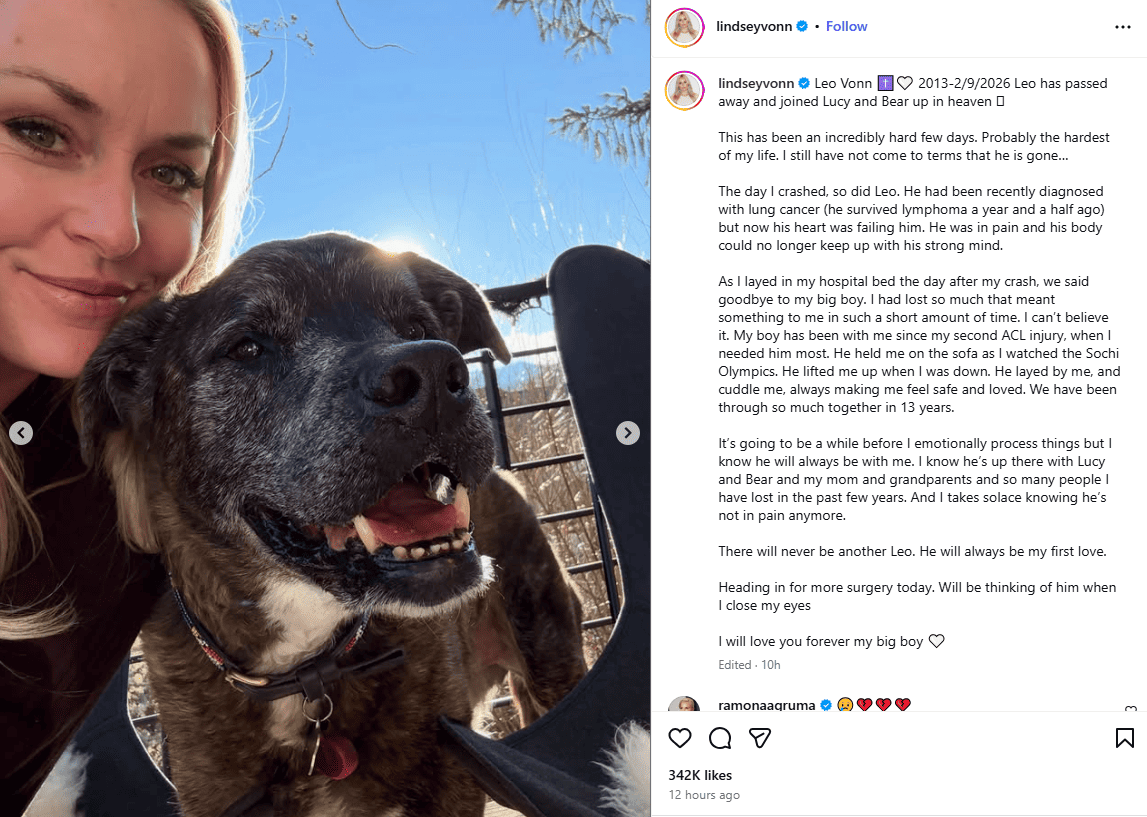Screen dimensions: 1147x817
Task: Click the Edited 10h caption label
Action: (x=749, y=665)
